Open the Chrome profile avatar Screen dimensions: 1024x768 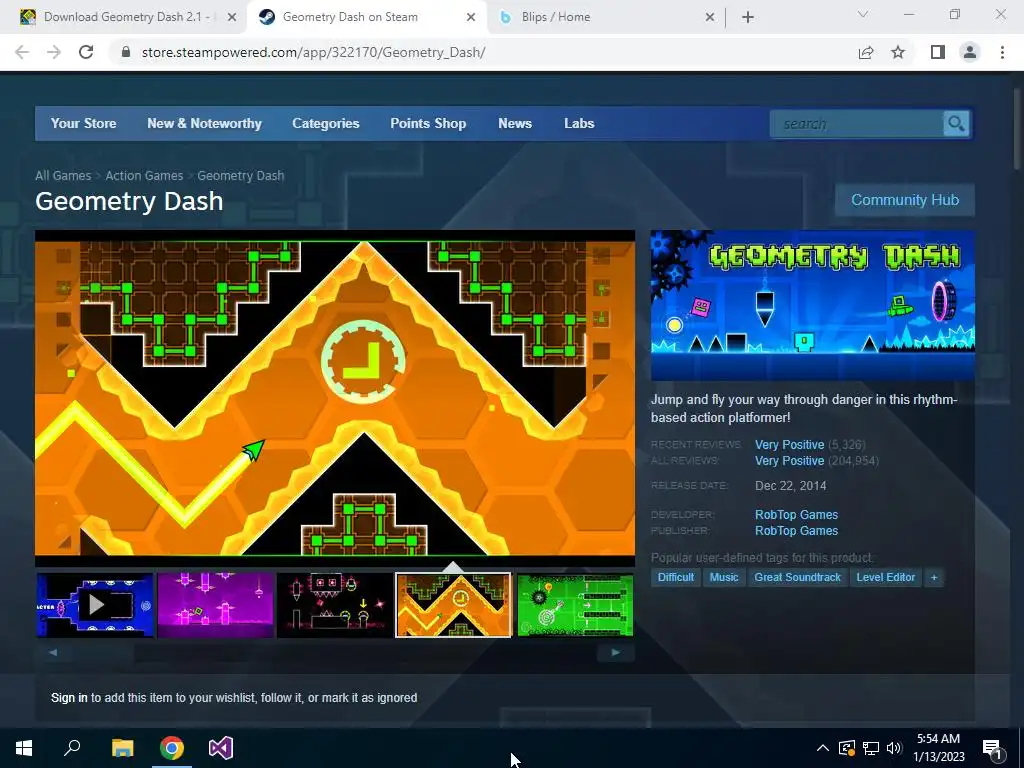[970, 52]
